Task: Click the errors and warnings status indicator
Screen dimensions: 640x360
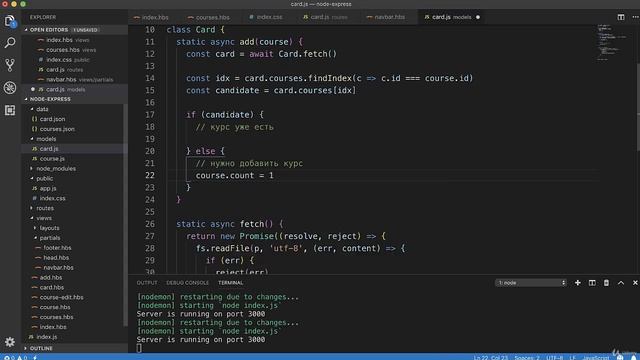Action: [x=15, y=358]
